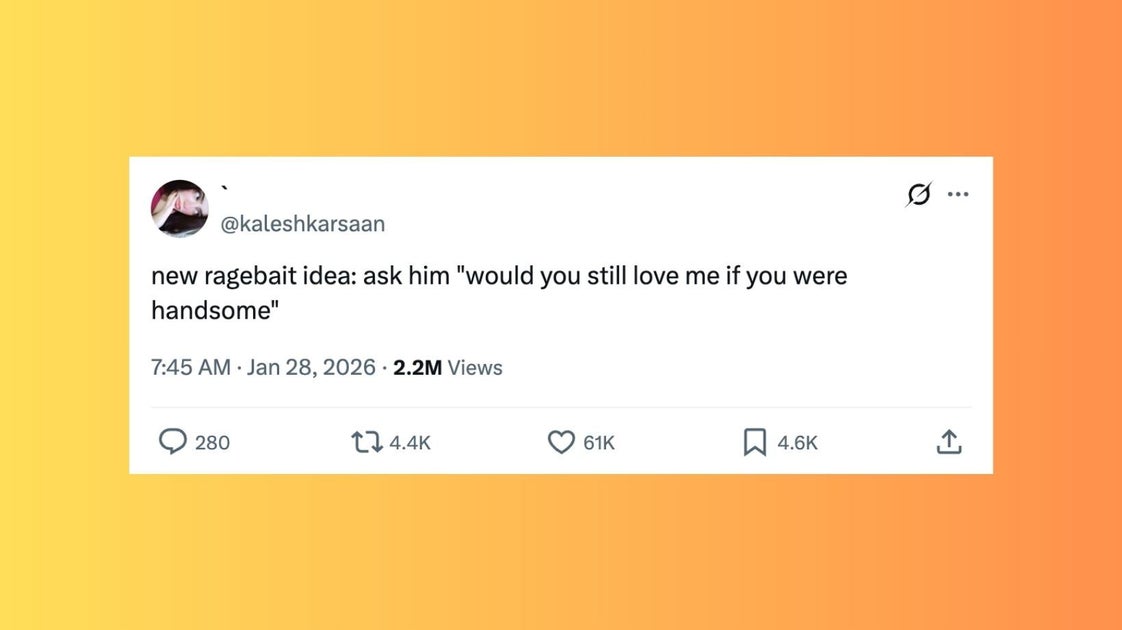Click the reply speech bubble icon

pyautogui.click(x=173, y=441)
